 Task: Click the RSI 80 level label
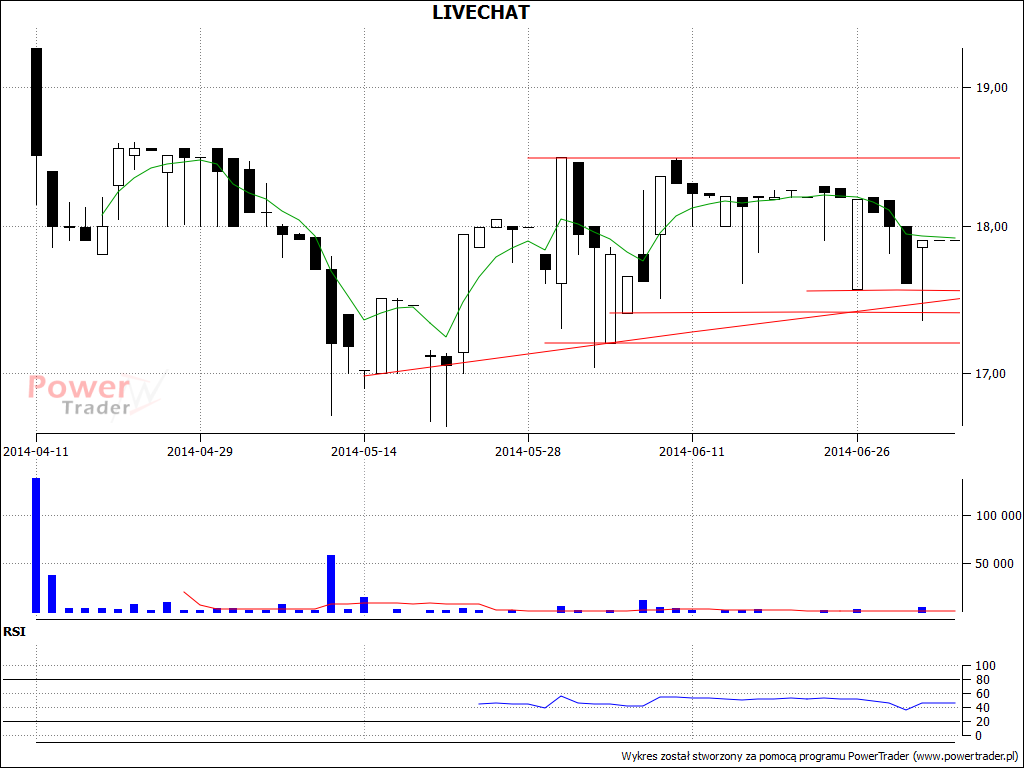point(985,680)
